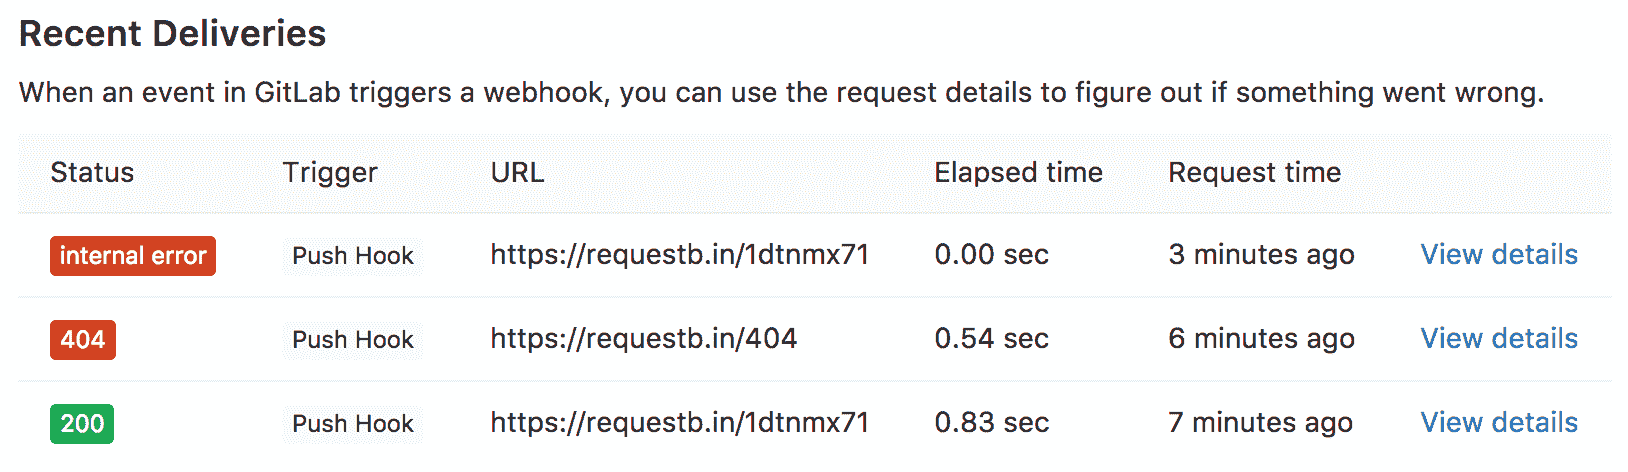Click the Push Hook label in the 404 row
The image size is (1628, 472).
pyautogui.click(x=352, y=340)
